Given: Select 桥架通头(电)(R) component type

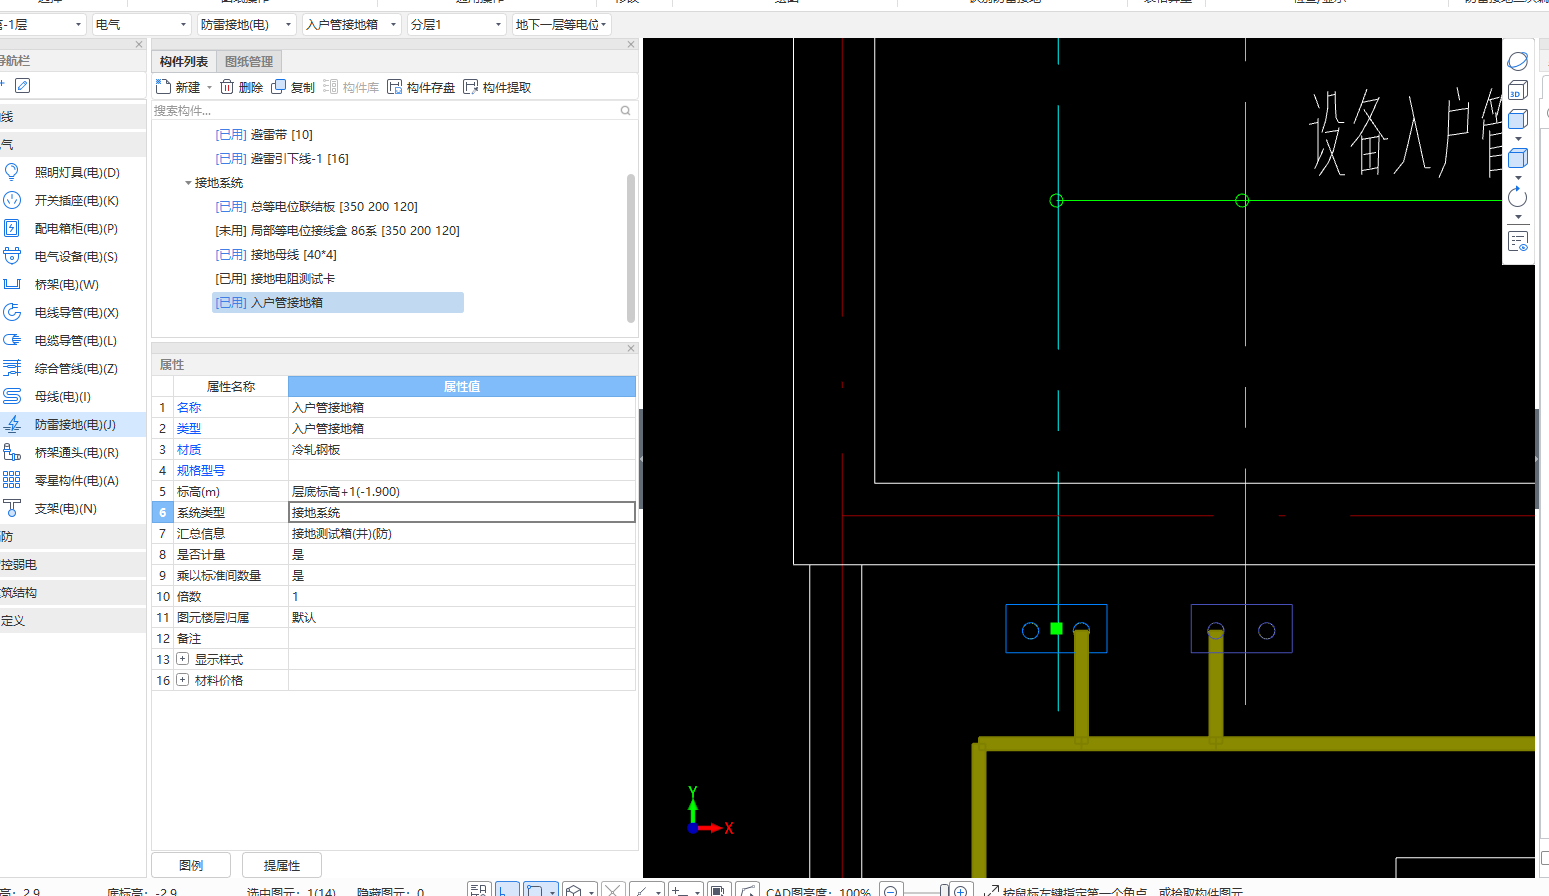Looking at the screenshot, I should pos(73,452).
